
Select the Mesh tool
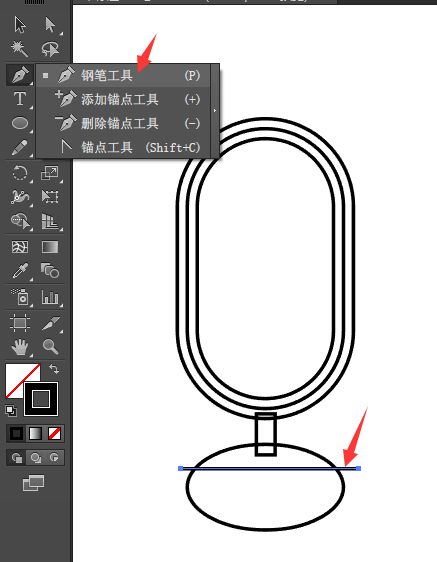click(x=20, y=247)
